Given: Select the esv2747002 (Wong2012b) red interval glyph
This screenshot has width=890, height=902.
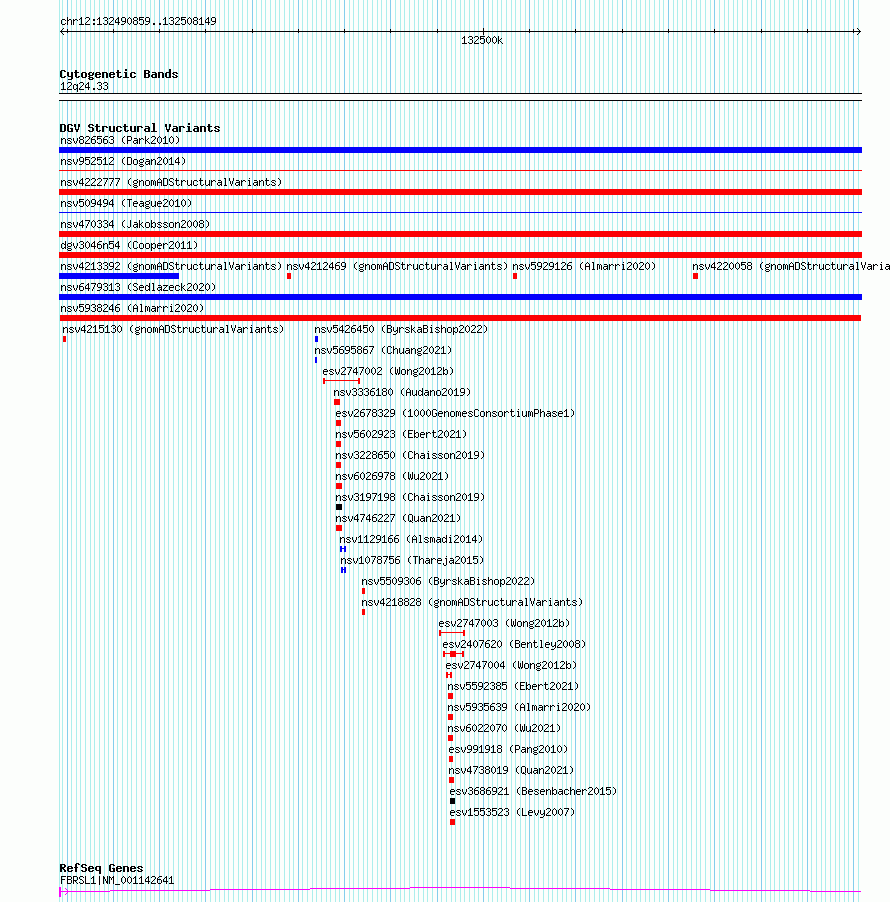Looking at the screenshot, I should 342,381.
